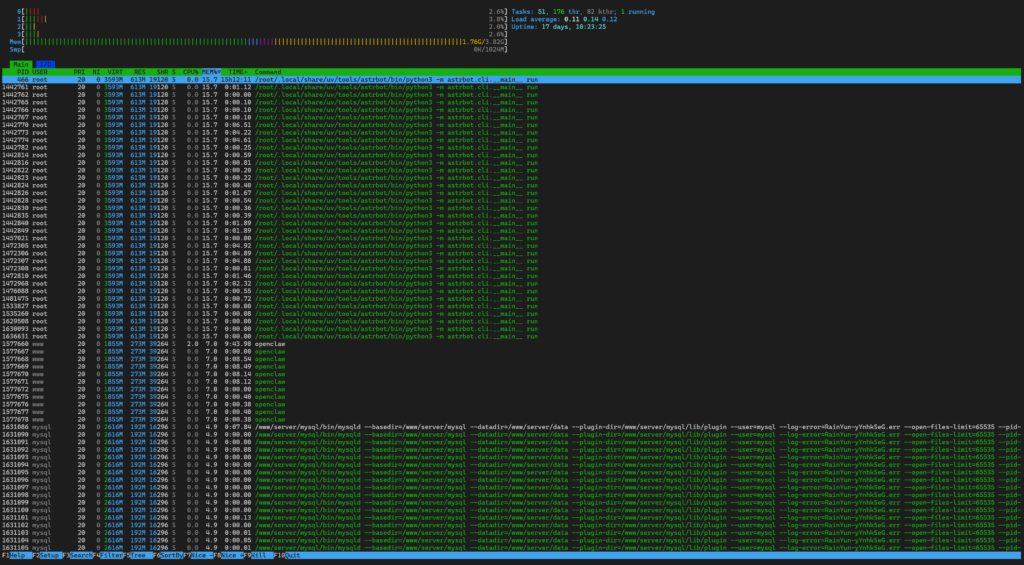Sort by the SHR column header

[162, 72]
